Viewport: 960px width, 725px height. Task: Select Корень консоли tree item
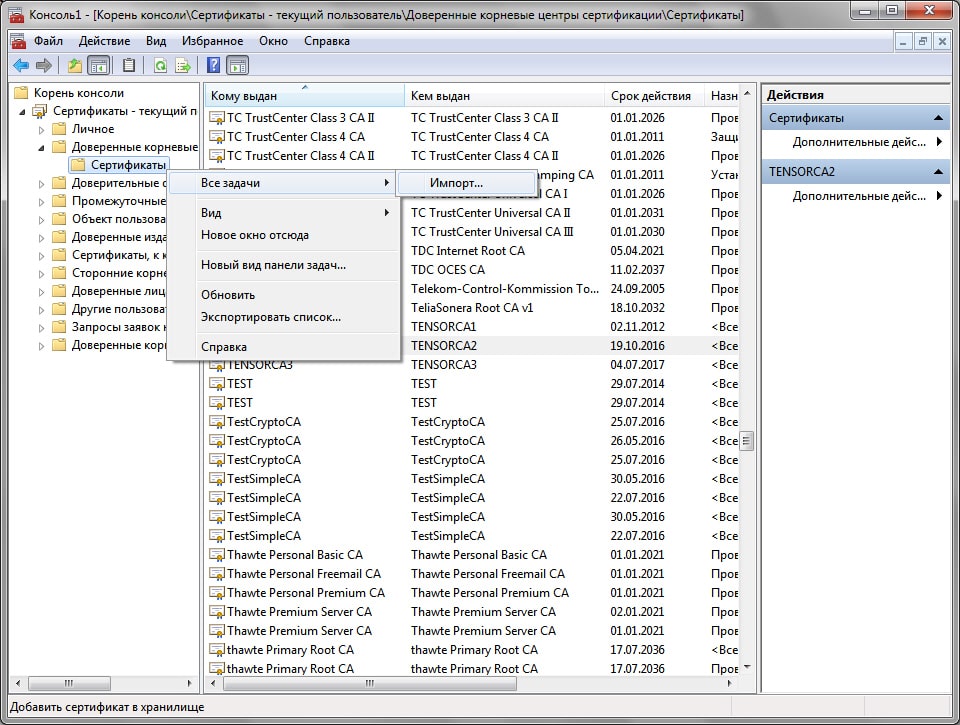(x=79, y=93)
